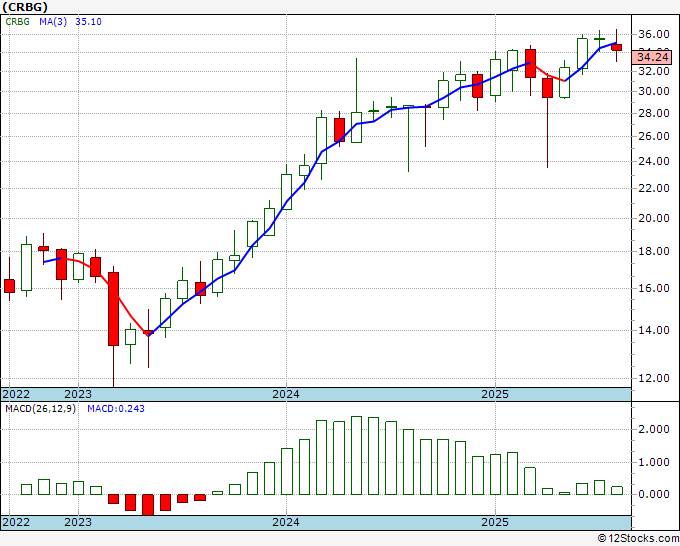Click the (CRBG) chart title

25,7
